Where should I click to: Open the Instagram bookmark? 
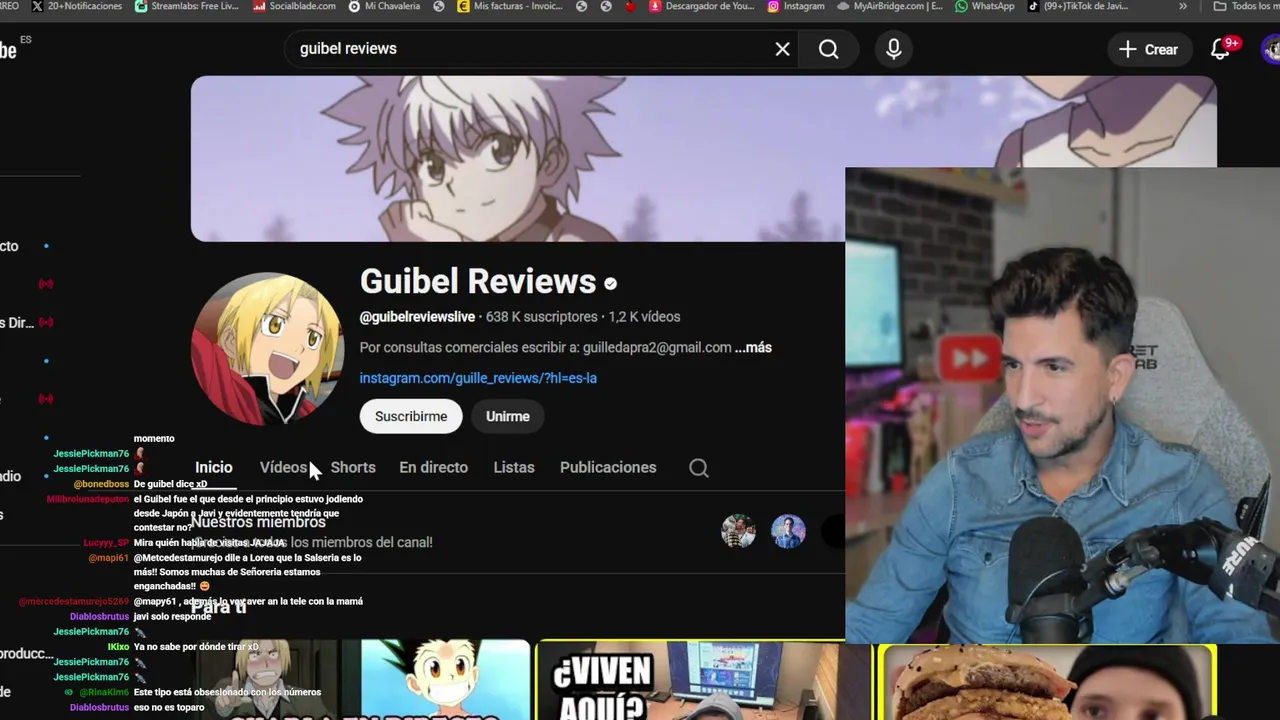(796, 6)
